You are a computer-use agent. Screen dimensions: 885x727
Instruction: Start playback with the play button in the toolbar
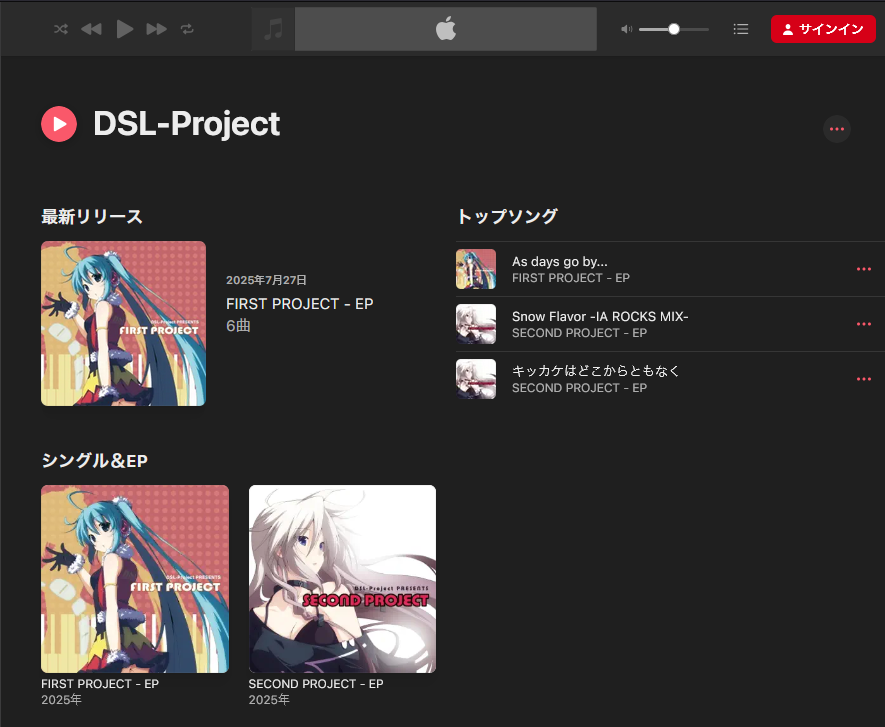pos(124,29)
